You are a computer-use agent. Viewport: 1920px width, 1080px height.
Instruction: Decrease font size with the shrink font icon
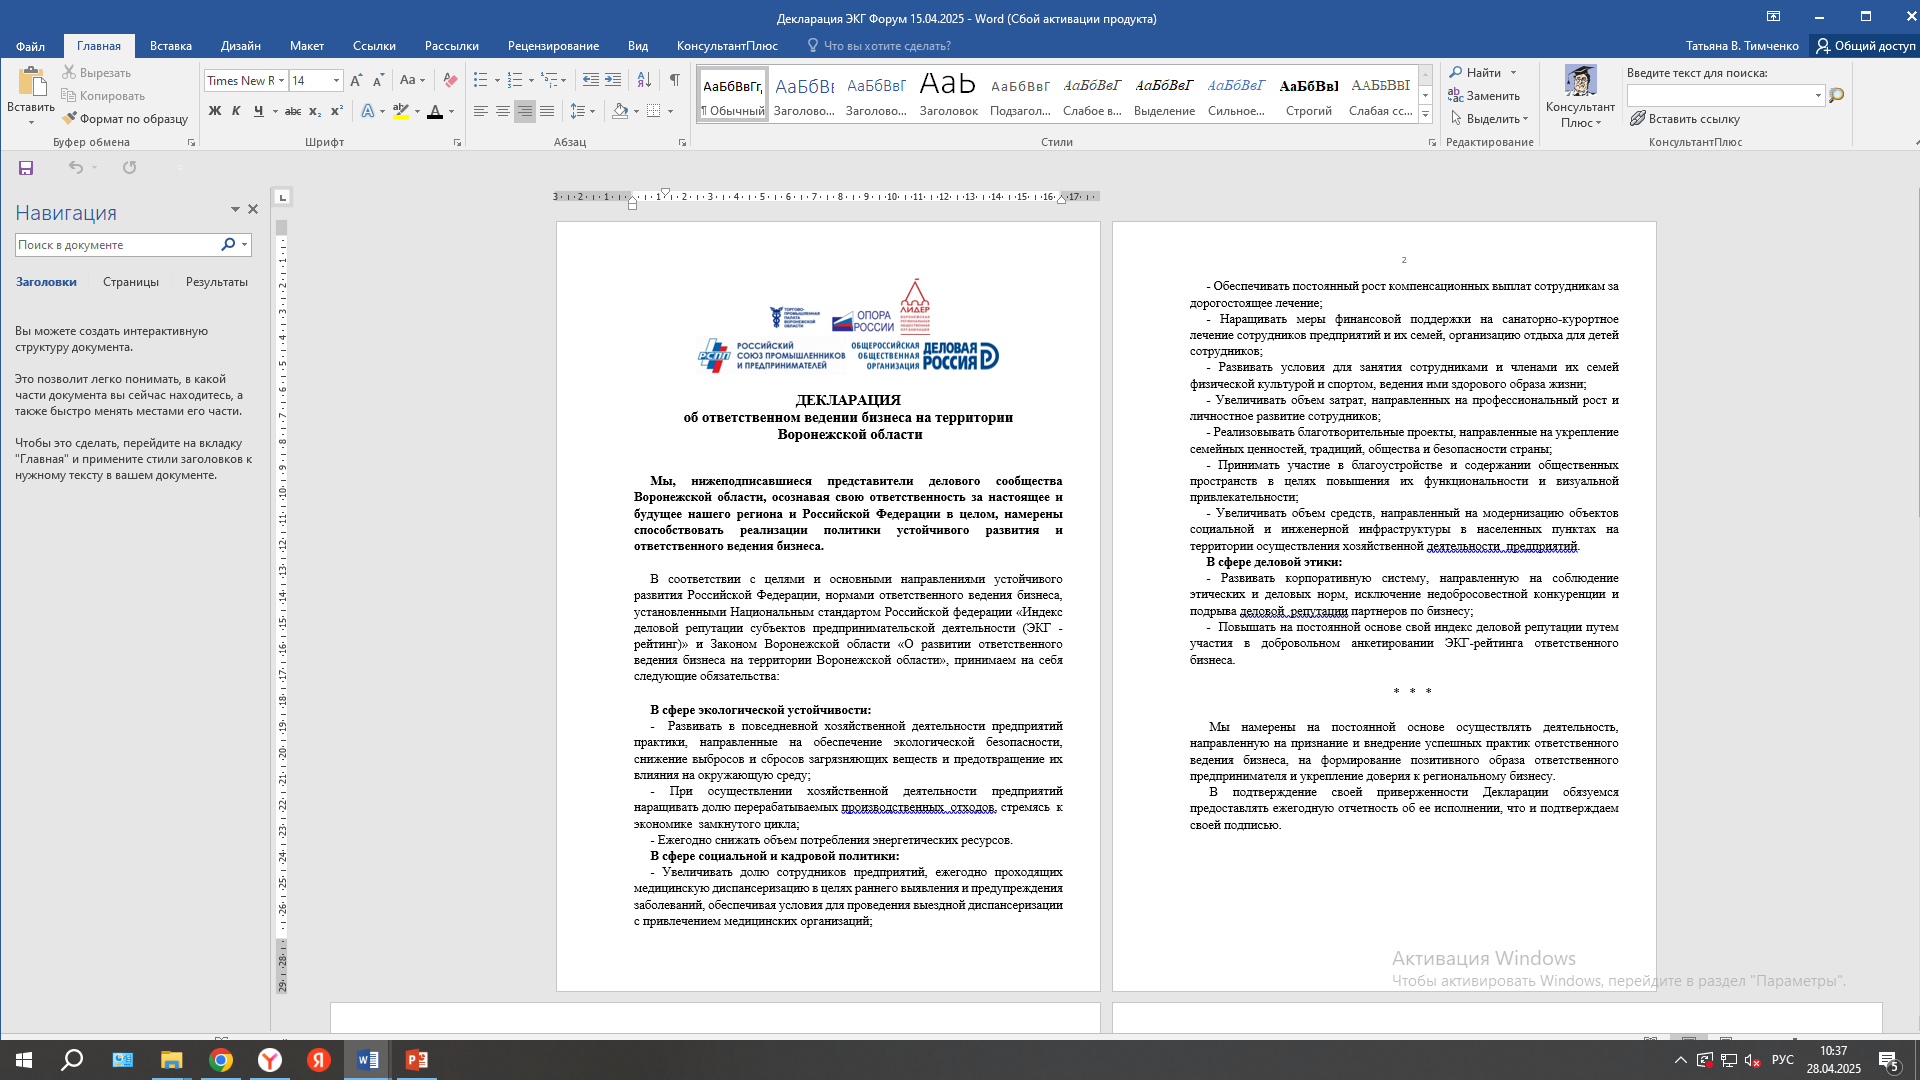[378, 81]
